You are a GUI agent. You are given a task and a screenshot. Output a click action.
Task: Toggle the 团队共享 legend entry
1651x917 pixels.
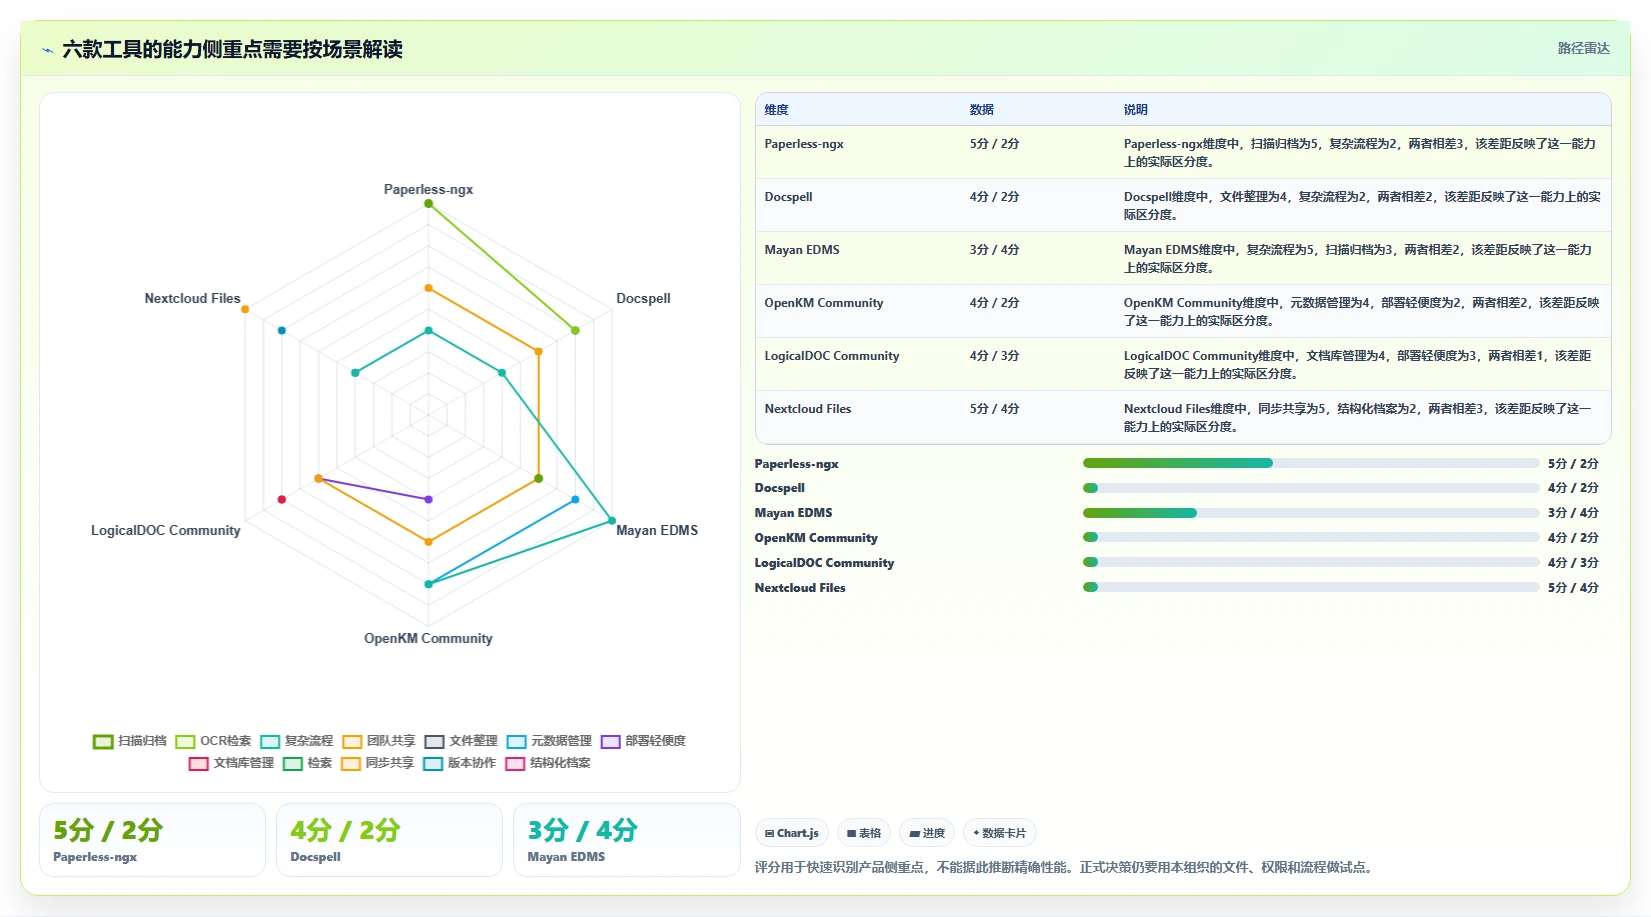click(x=379, y=741)
